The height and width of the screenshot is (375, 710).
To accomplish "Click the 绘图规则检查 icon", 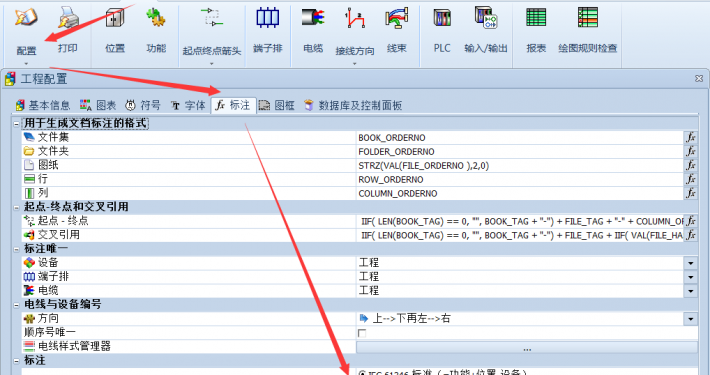I will click(x=588, y=18).
